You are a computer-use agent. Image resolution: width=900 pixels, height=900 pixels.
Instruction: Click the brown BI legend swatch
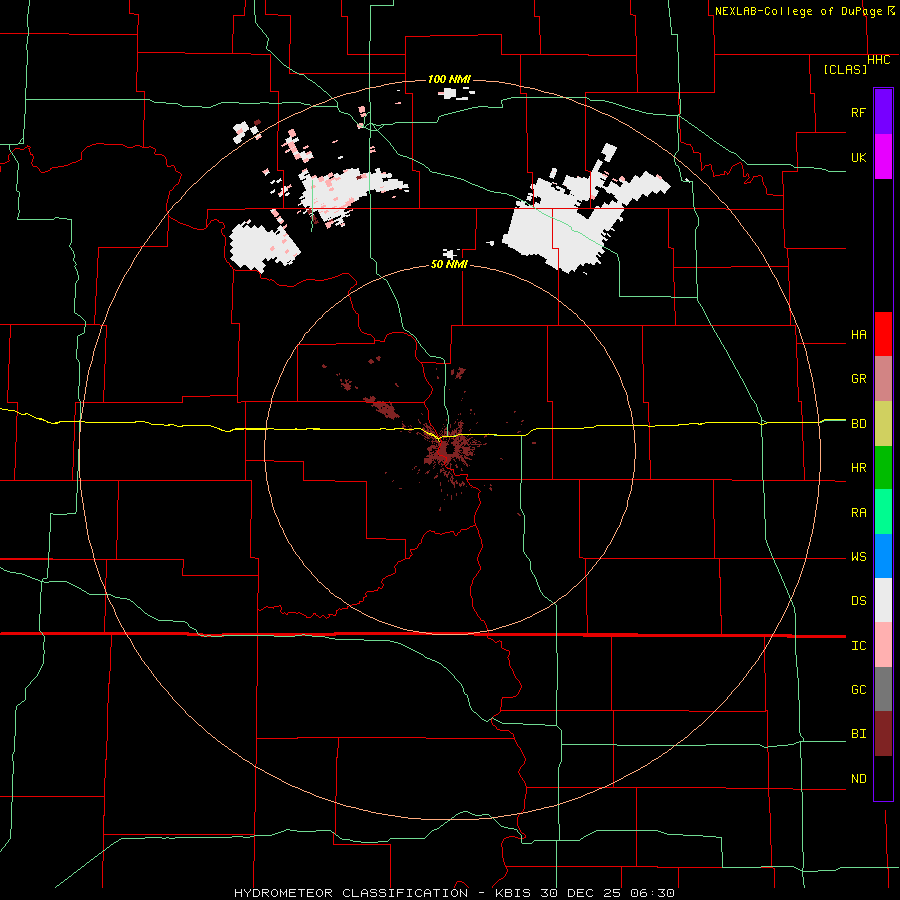pyautogui.click(x=883, y=734)
